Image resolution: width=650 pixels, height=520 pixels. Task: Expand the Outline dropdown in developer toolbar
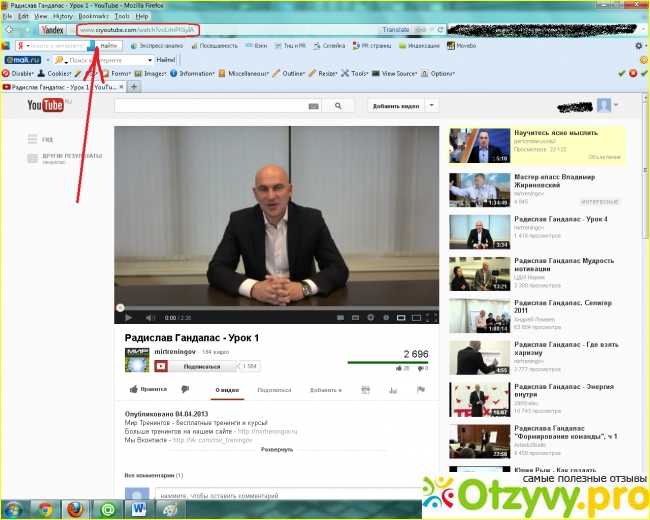click(x=288, y=73)
